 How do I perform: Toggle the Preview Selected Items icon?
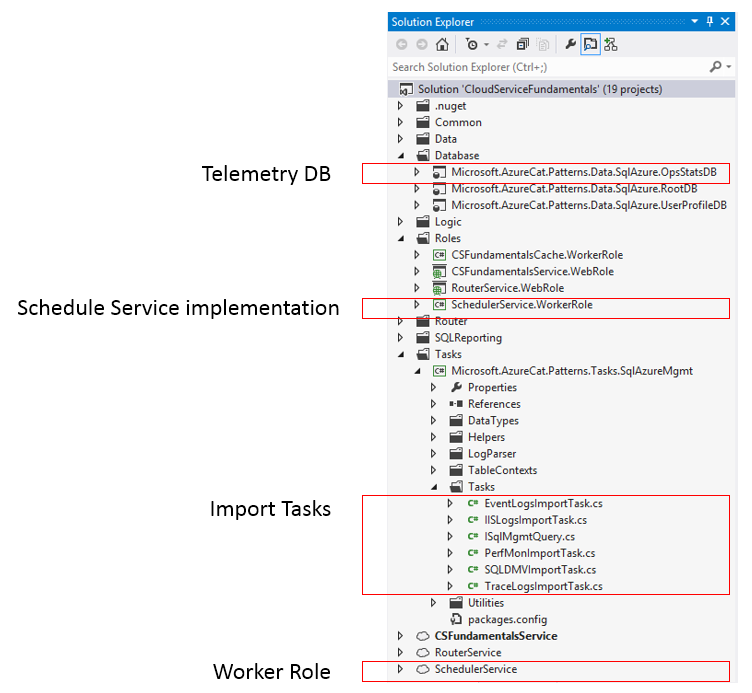[590, 45]
